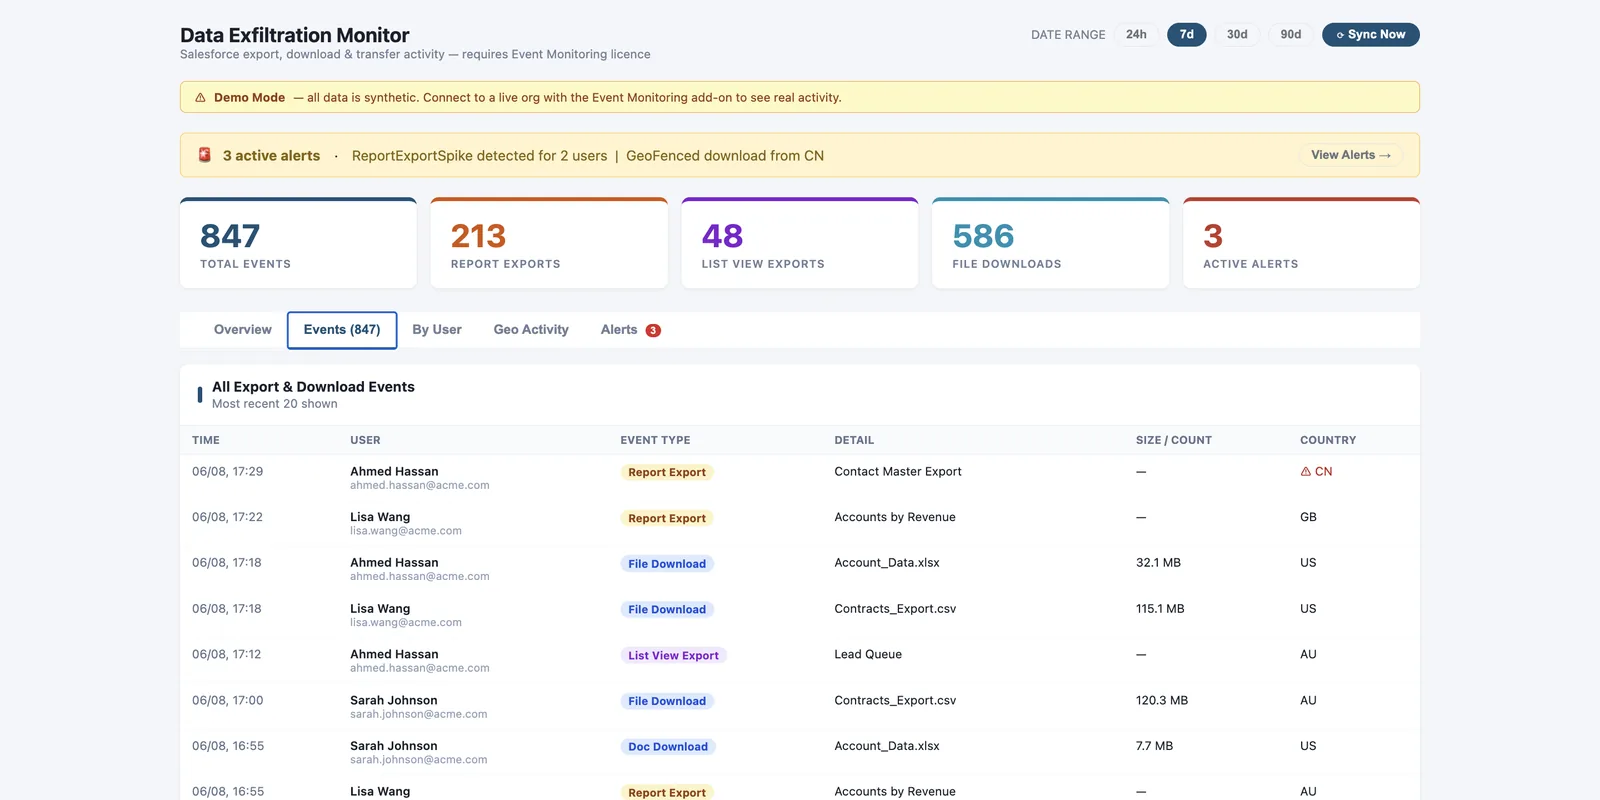This screenshot has height=800, width=1600.
Task: Click the EVENT TYPE column header
Action: point(655,440)
